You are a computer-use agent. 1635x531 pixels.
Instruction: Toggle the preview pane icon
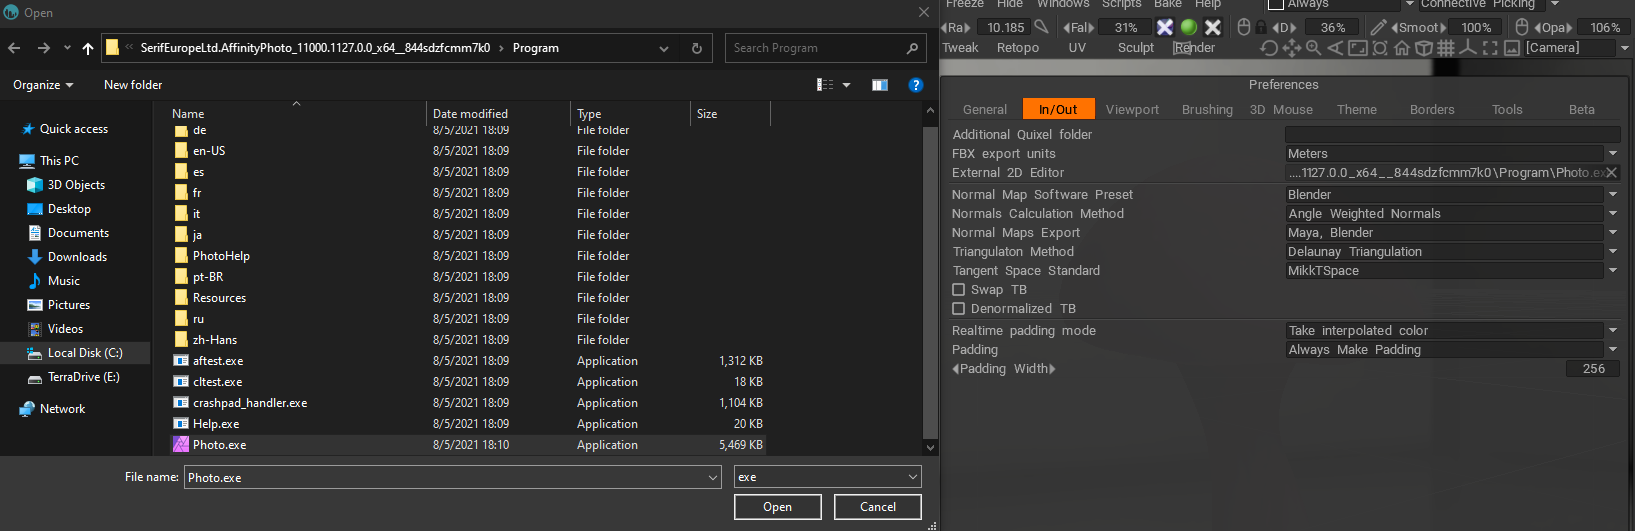pyautogui.click(x=880, y=85)
